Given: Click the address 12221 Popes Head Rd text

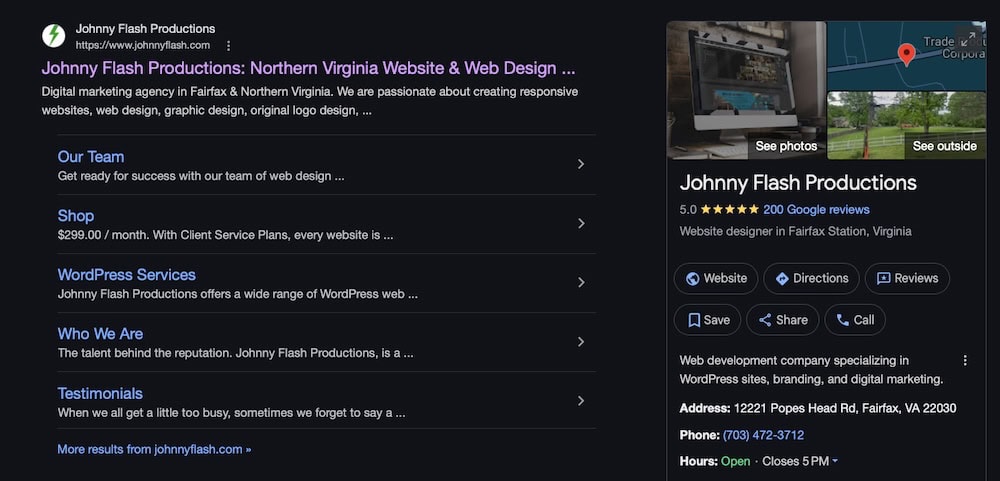Looking at the screenshot, I should coord(844,408).
